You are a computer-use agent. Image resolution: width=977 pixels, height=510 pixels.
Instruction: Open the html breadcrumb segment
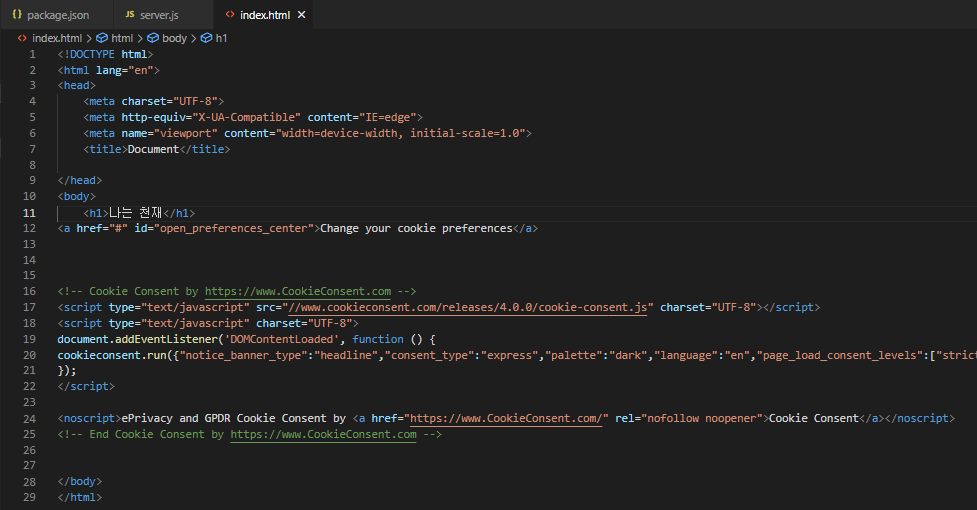122,38
